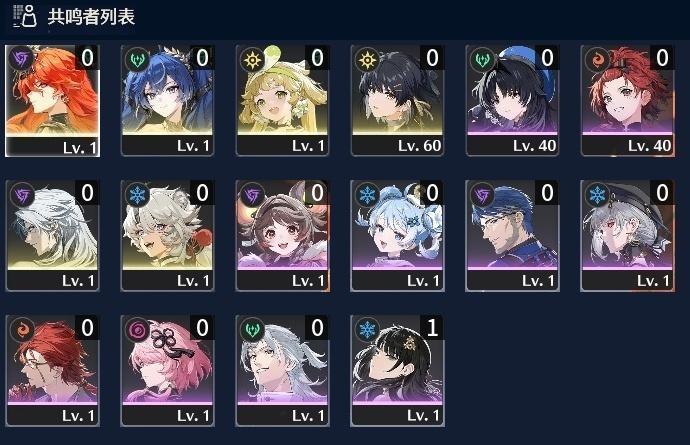Click Glacio snowflake icon on the bear-eared character
The width and height of the screenshot is (690, 445).
coord(137,194)
